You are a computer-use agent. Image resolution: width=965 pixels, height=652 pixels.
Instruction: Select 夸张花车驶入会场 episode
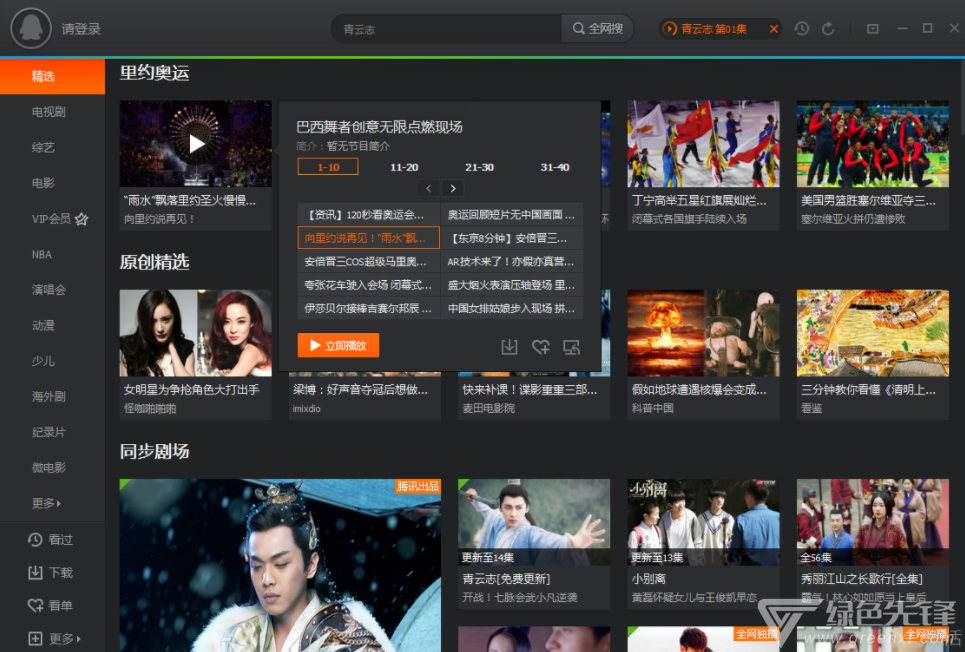369,285
